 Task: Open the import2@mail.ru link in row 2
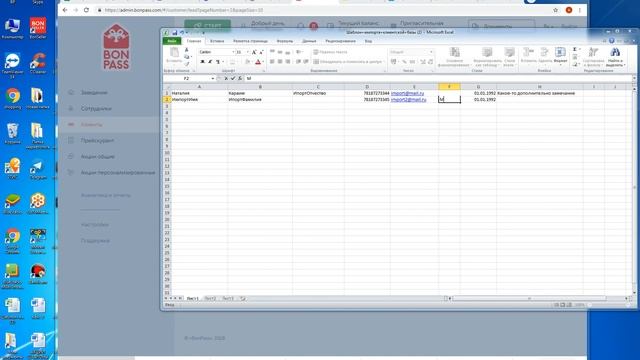pyautogui.click(x=409, y=100)
